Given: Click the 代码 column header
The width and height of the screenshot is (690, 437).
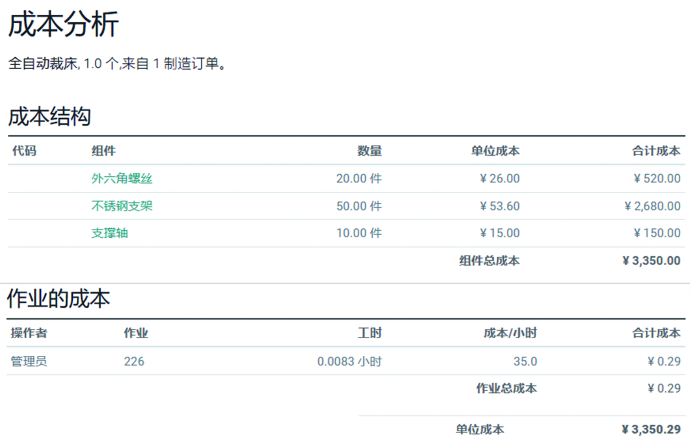Looking at the screenshot, I should pyautogui.click(x=24, y=151).
